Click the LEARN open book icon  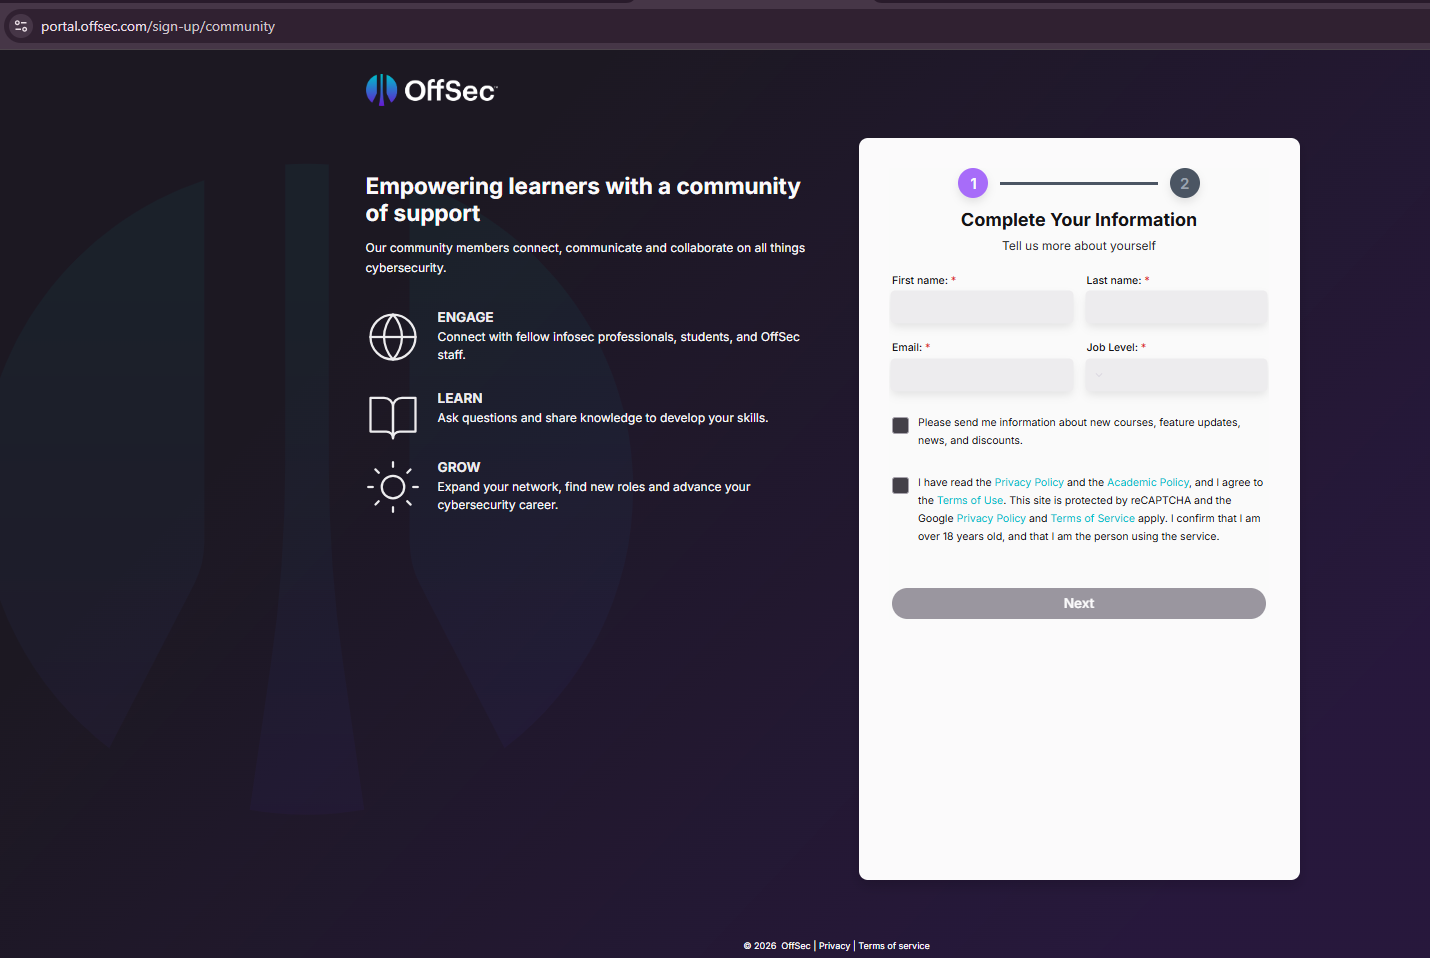point(392,417)
